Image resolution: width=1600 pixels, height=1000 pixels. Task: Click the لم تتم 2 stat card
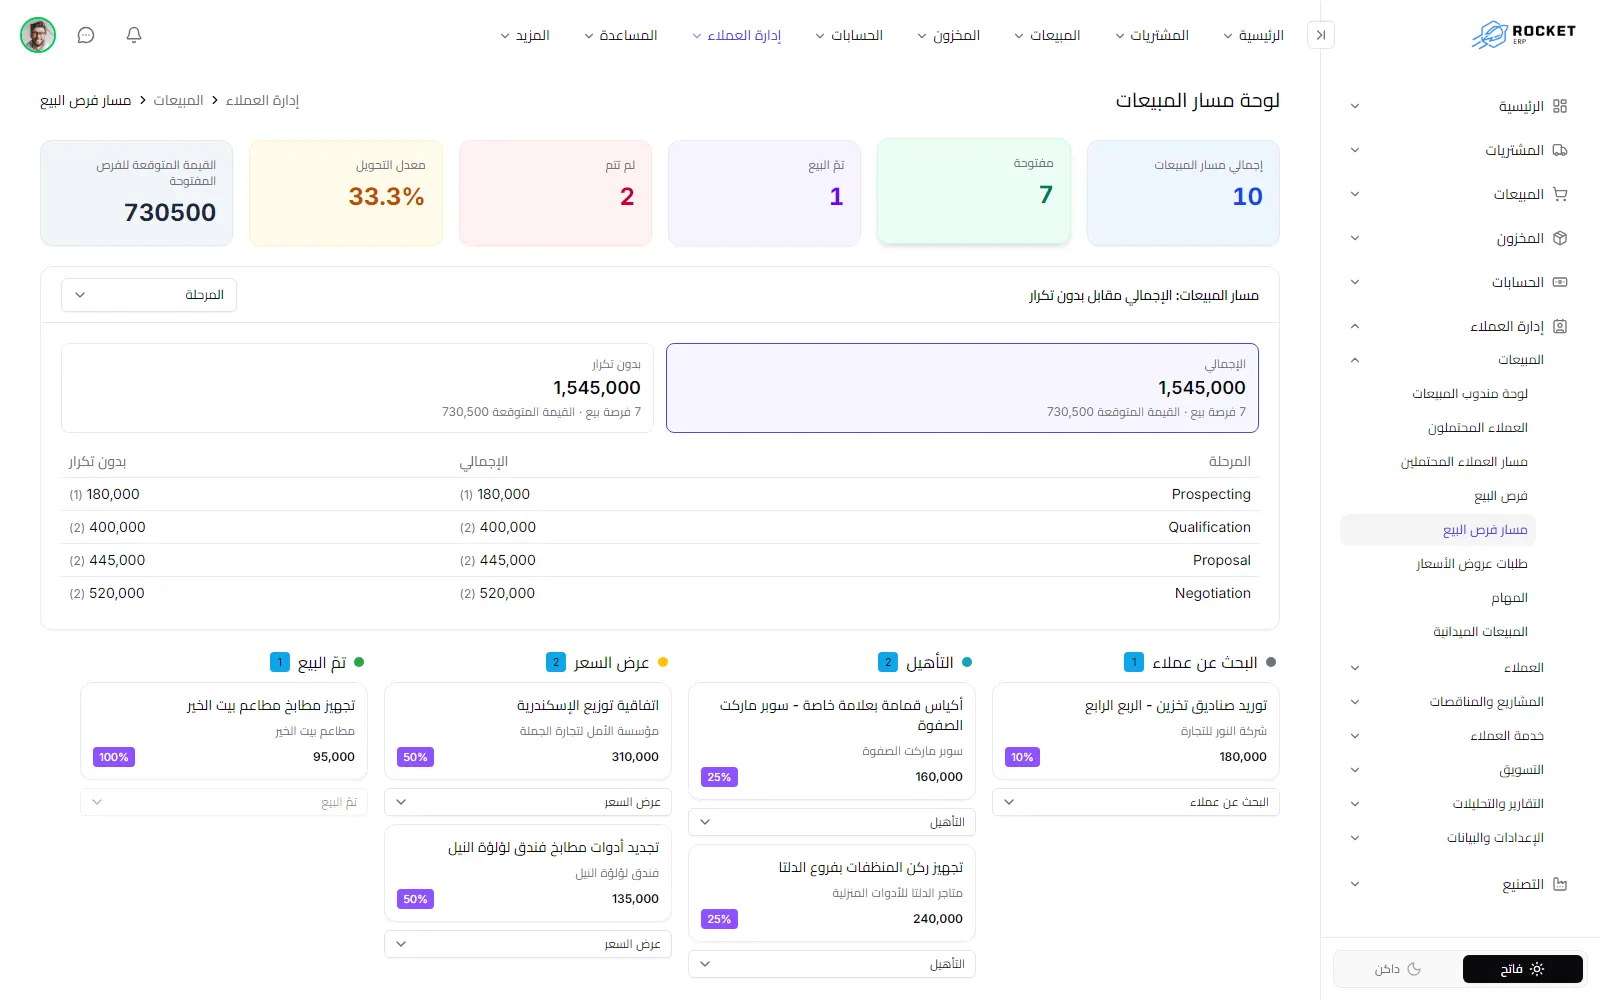point(555,193)
